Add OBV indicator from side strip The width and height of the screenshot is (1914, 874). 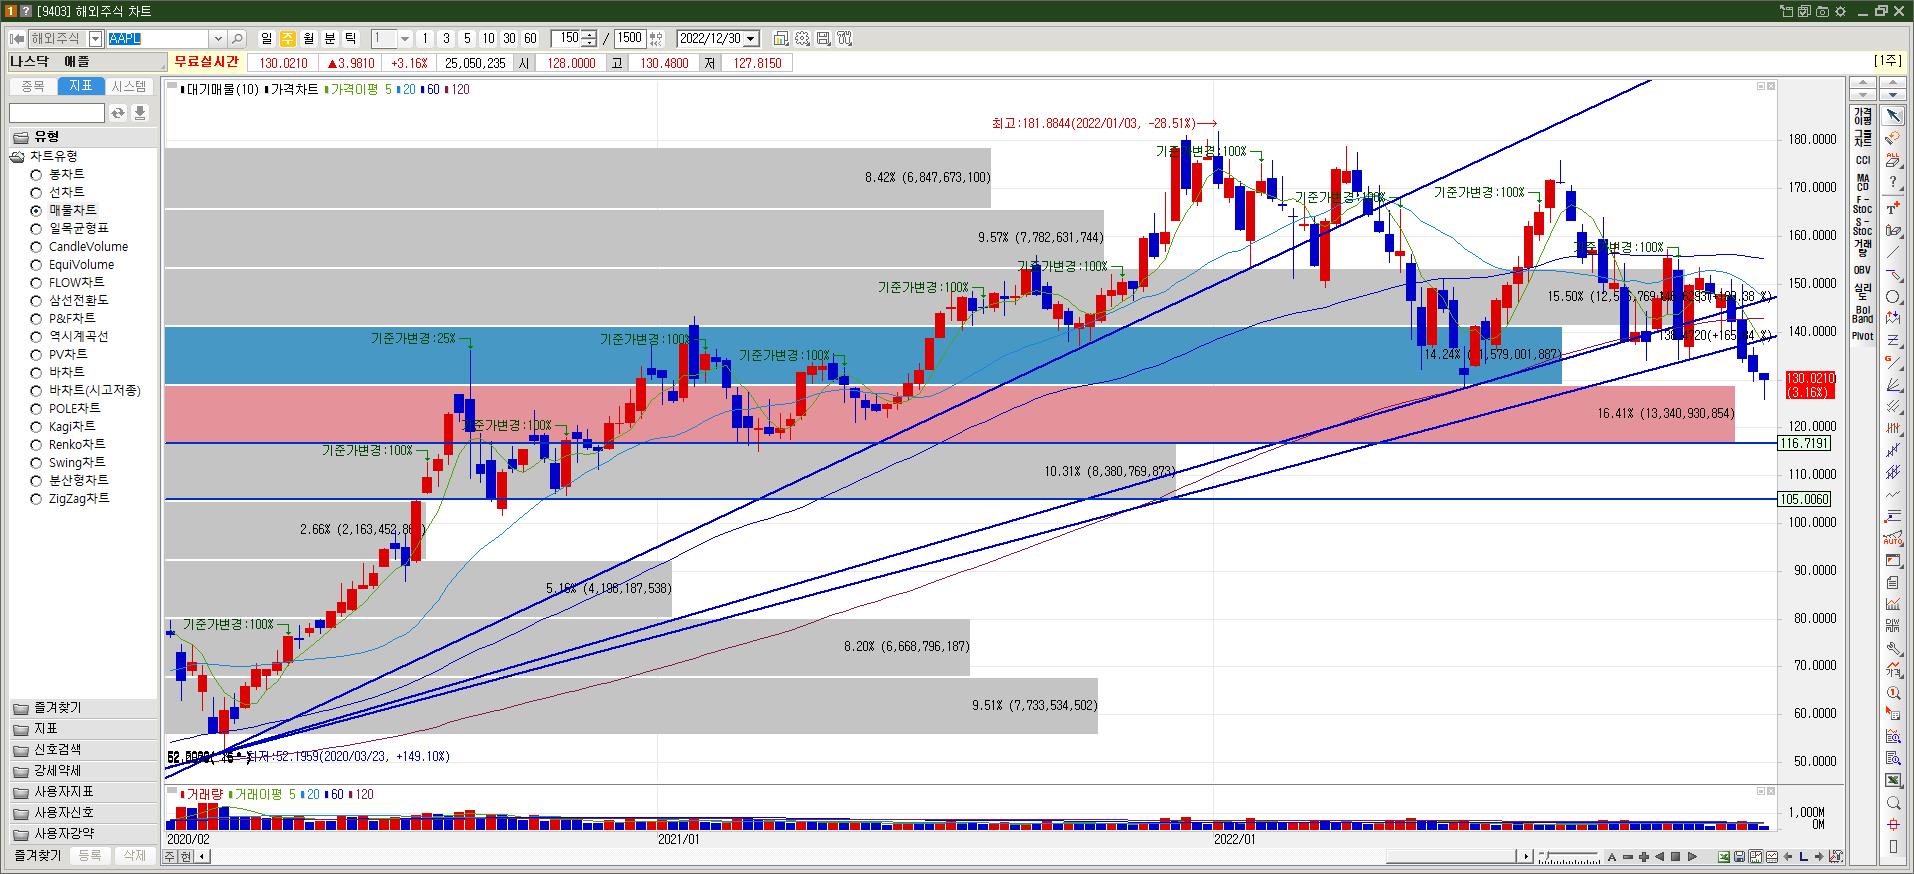coord(1862,270)
